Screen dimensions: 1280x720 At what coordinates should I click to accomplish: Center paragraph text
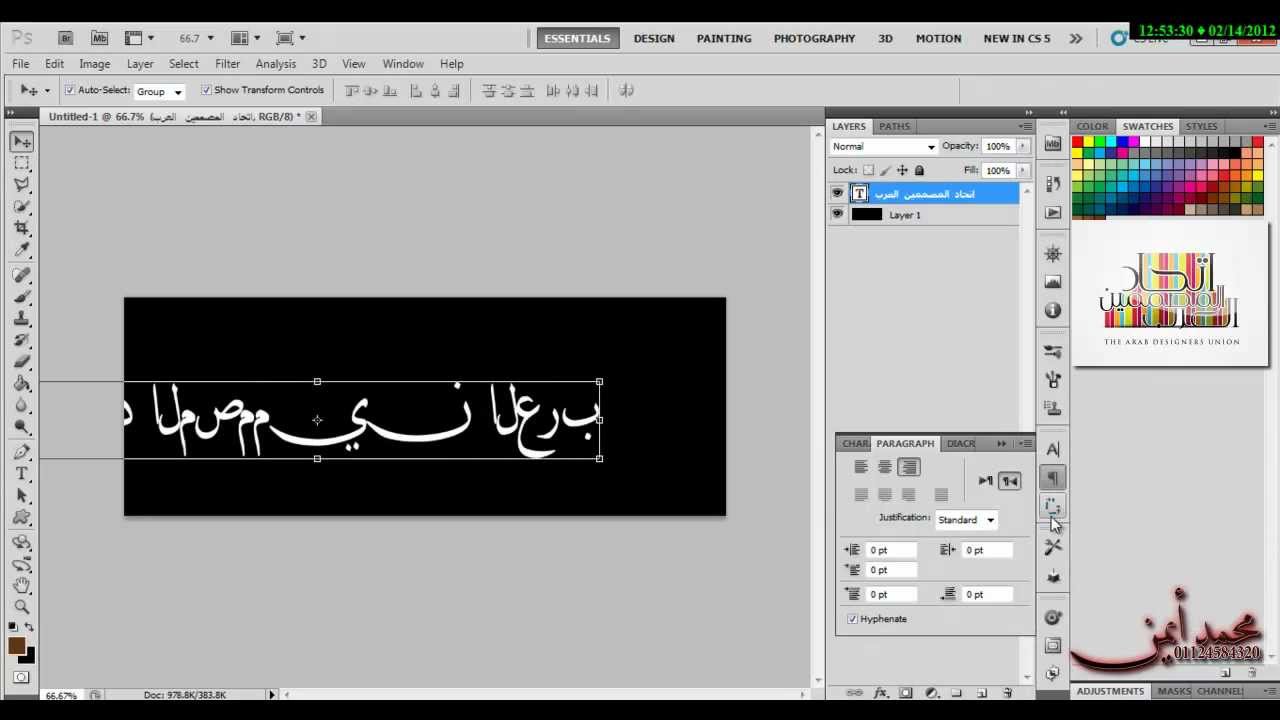[884, 467]
